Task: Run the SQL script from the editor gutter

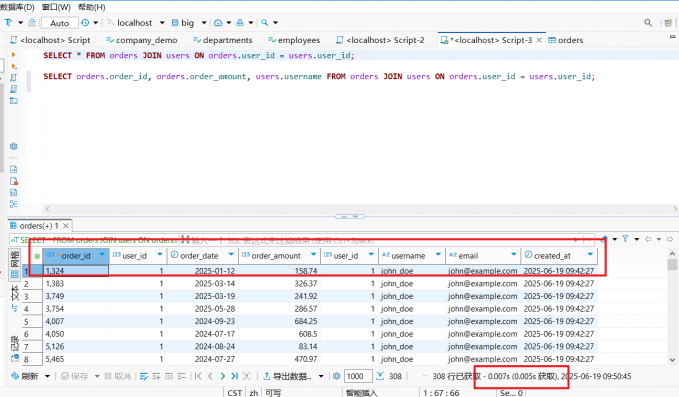Action: [x=13, y=77]
